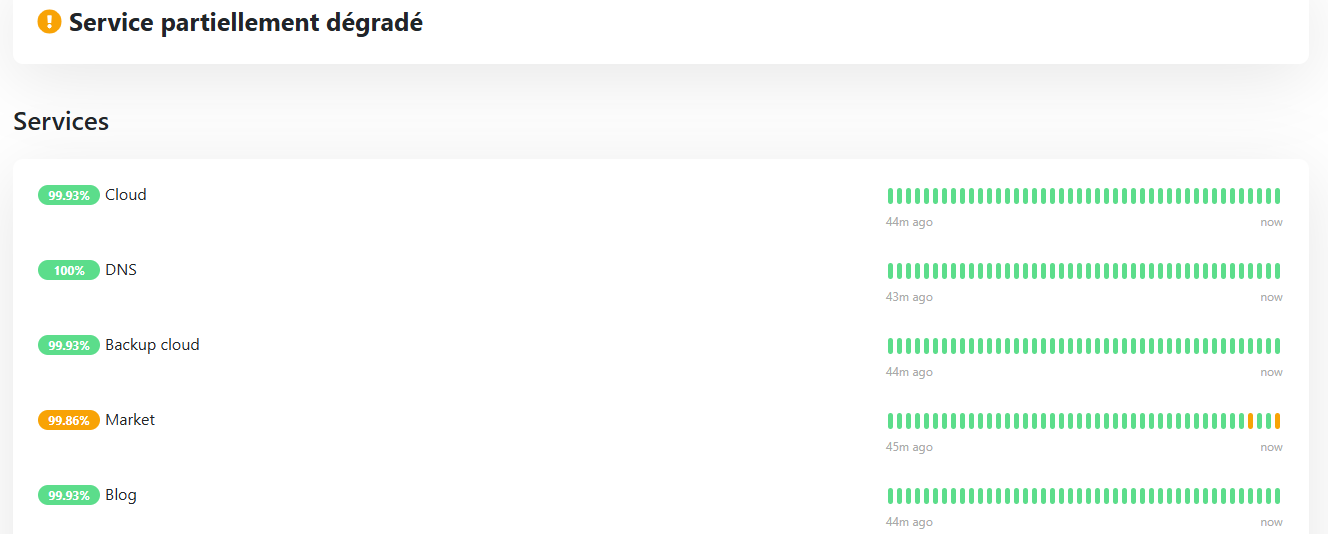Select the oldest DNS heartbeat bar
This screenshot has height=534, width=1328.
pyautogui.click(x=890, y=271)
